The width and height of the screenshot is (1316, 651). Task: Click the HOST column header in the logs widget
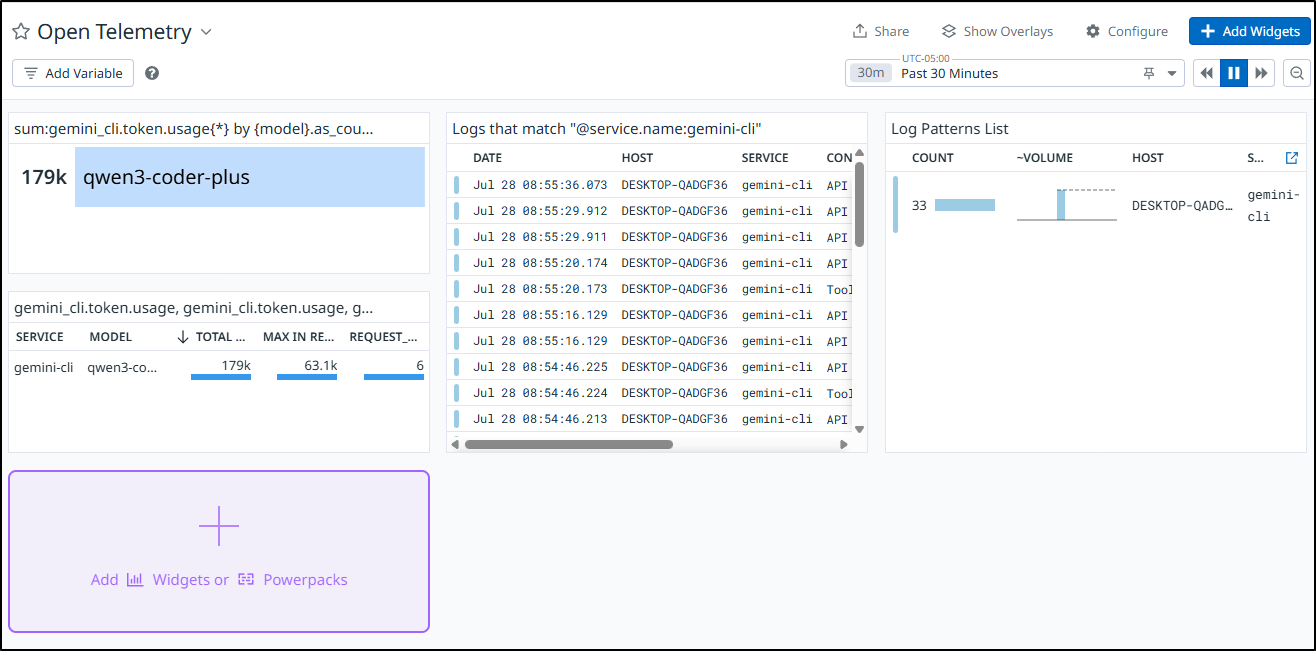(x=636, y=158)
